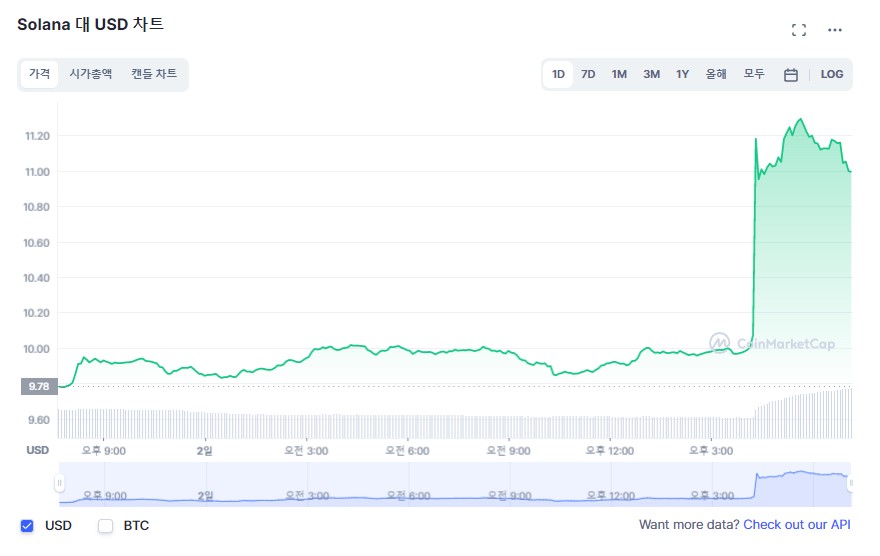Choose the 1M time range

tap(619, 75)
